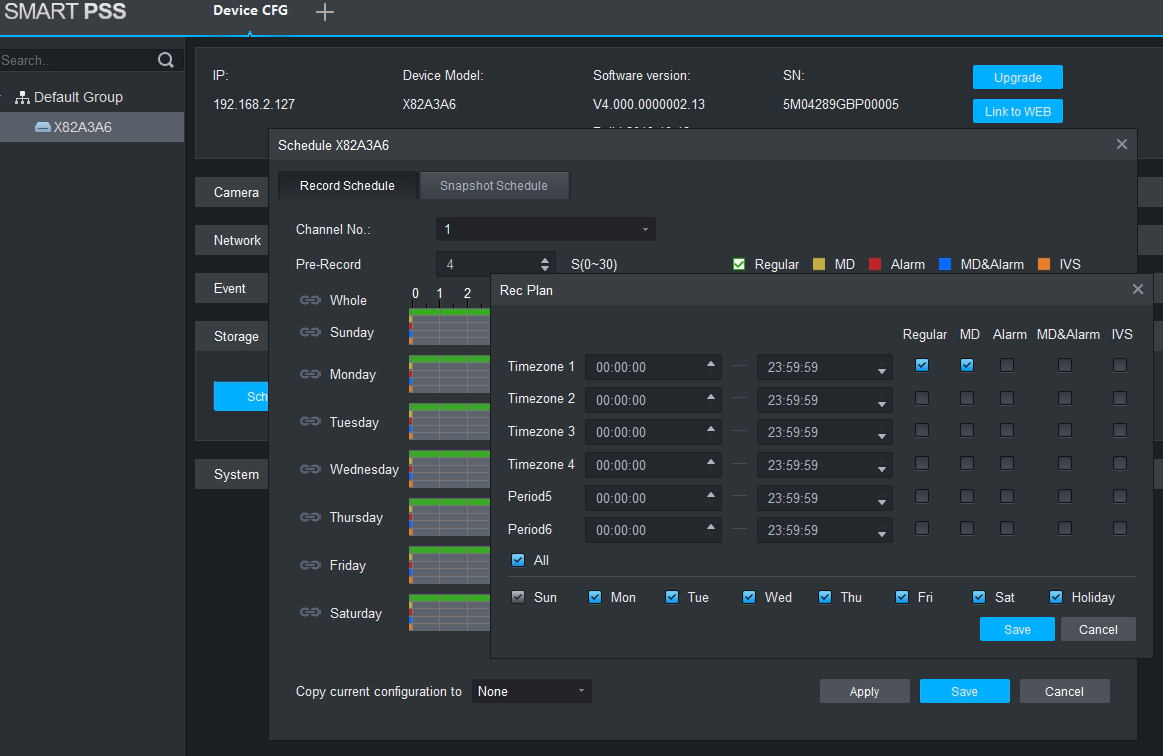Click the Default Group tree node

pos(77,97)
